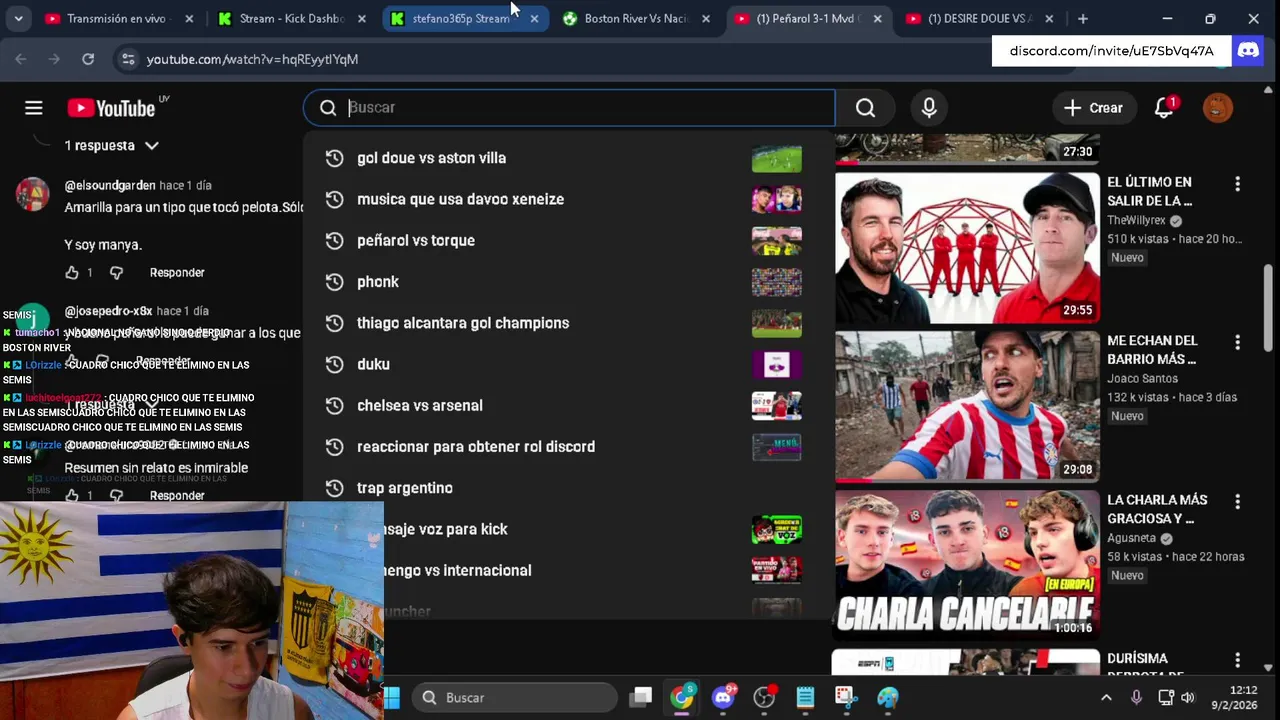1280x720 pixels.
Task: Click the discord.com/invite link banner
Action: 1111,51
